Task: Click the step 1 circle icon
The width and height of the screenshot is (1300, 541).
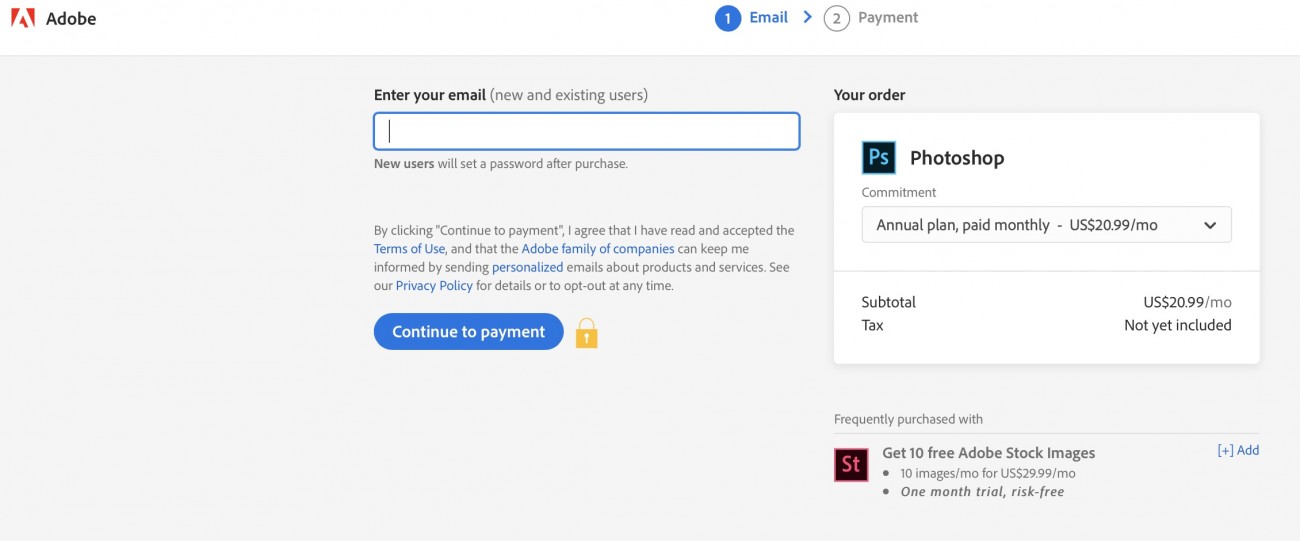Action: tap(728, 18)
